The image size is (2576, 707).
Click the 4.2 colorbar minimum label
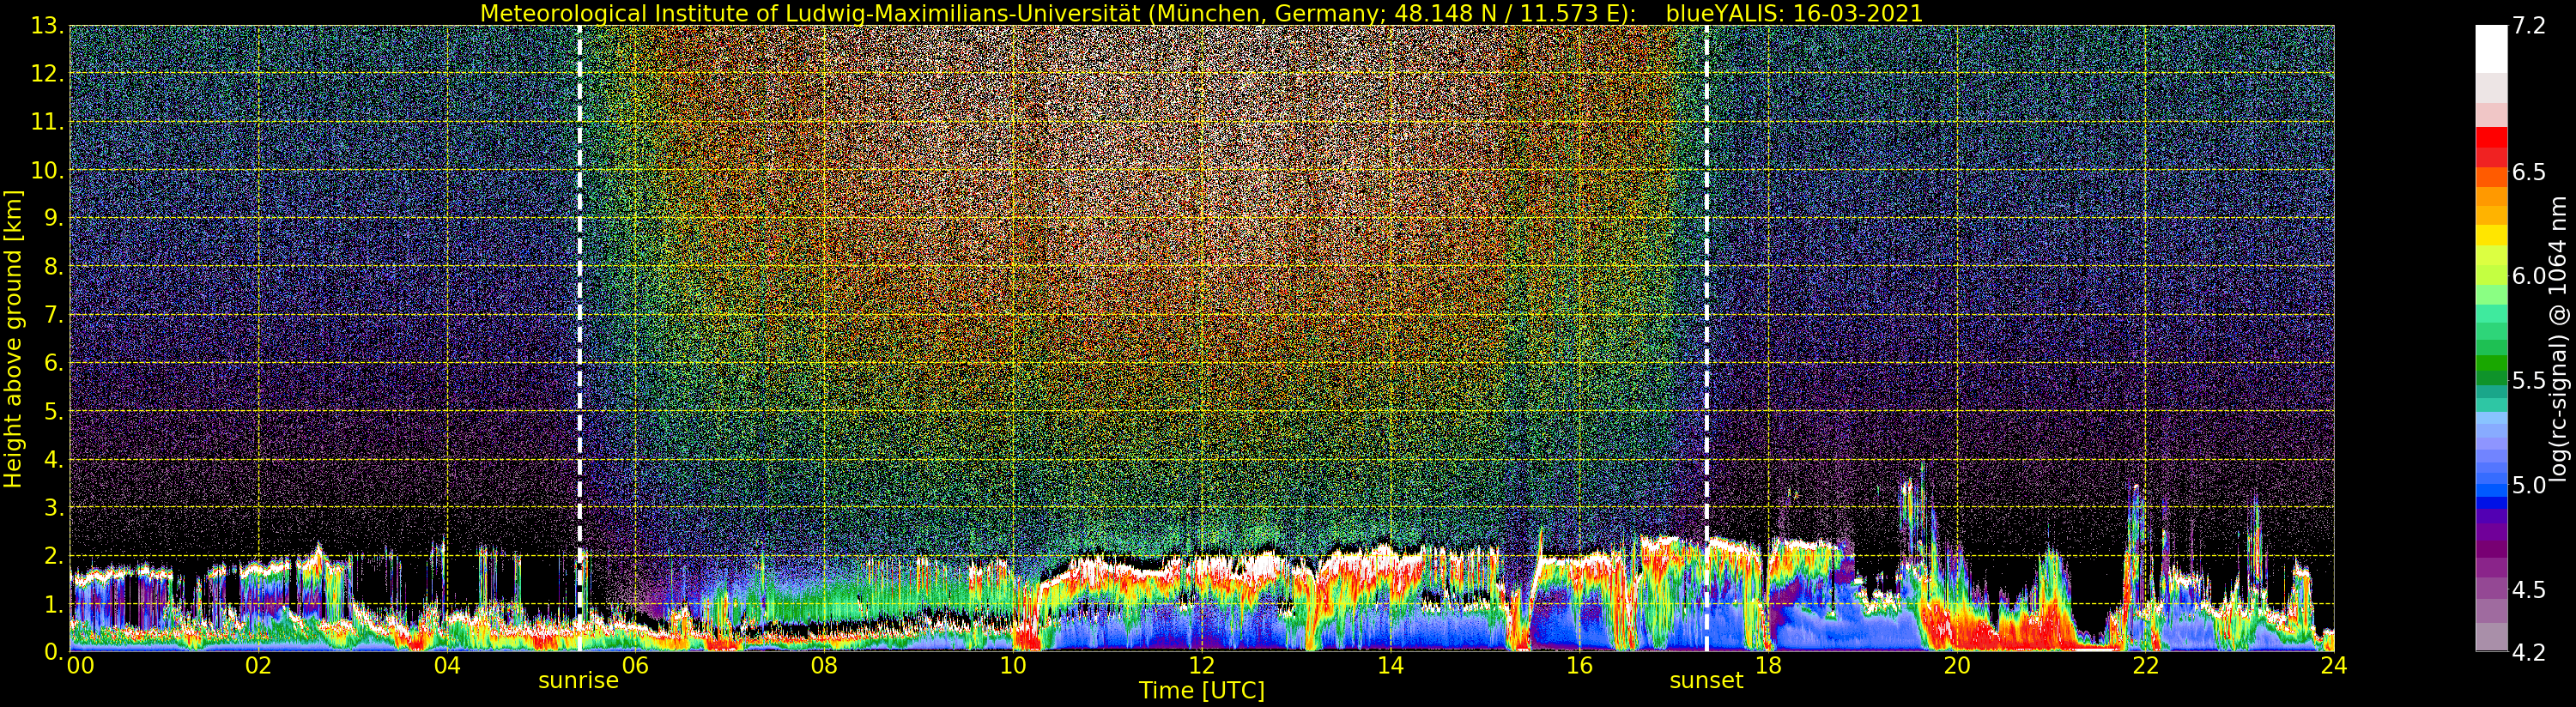(x=2529, y=653)
